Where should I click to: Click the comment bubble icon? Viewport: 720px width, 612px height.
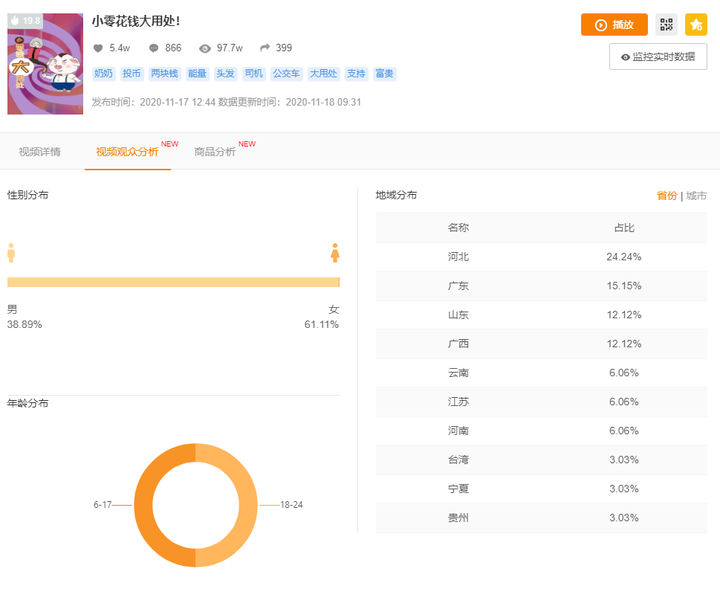point(154,48)
